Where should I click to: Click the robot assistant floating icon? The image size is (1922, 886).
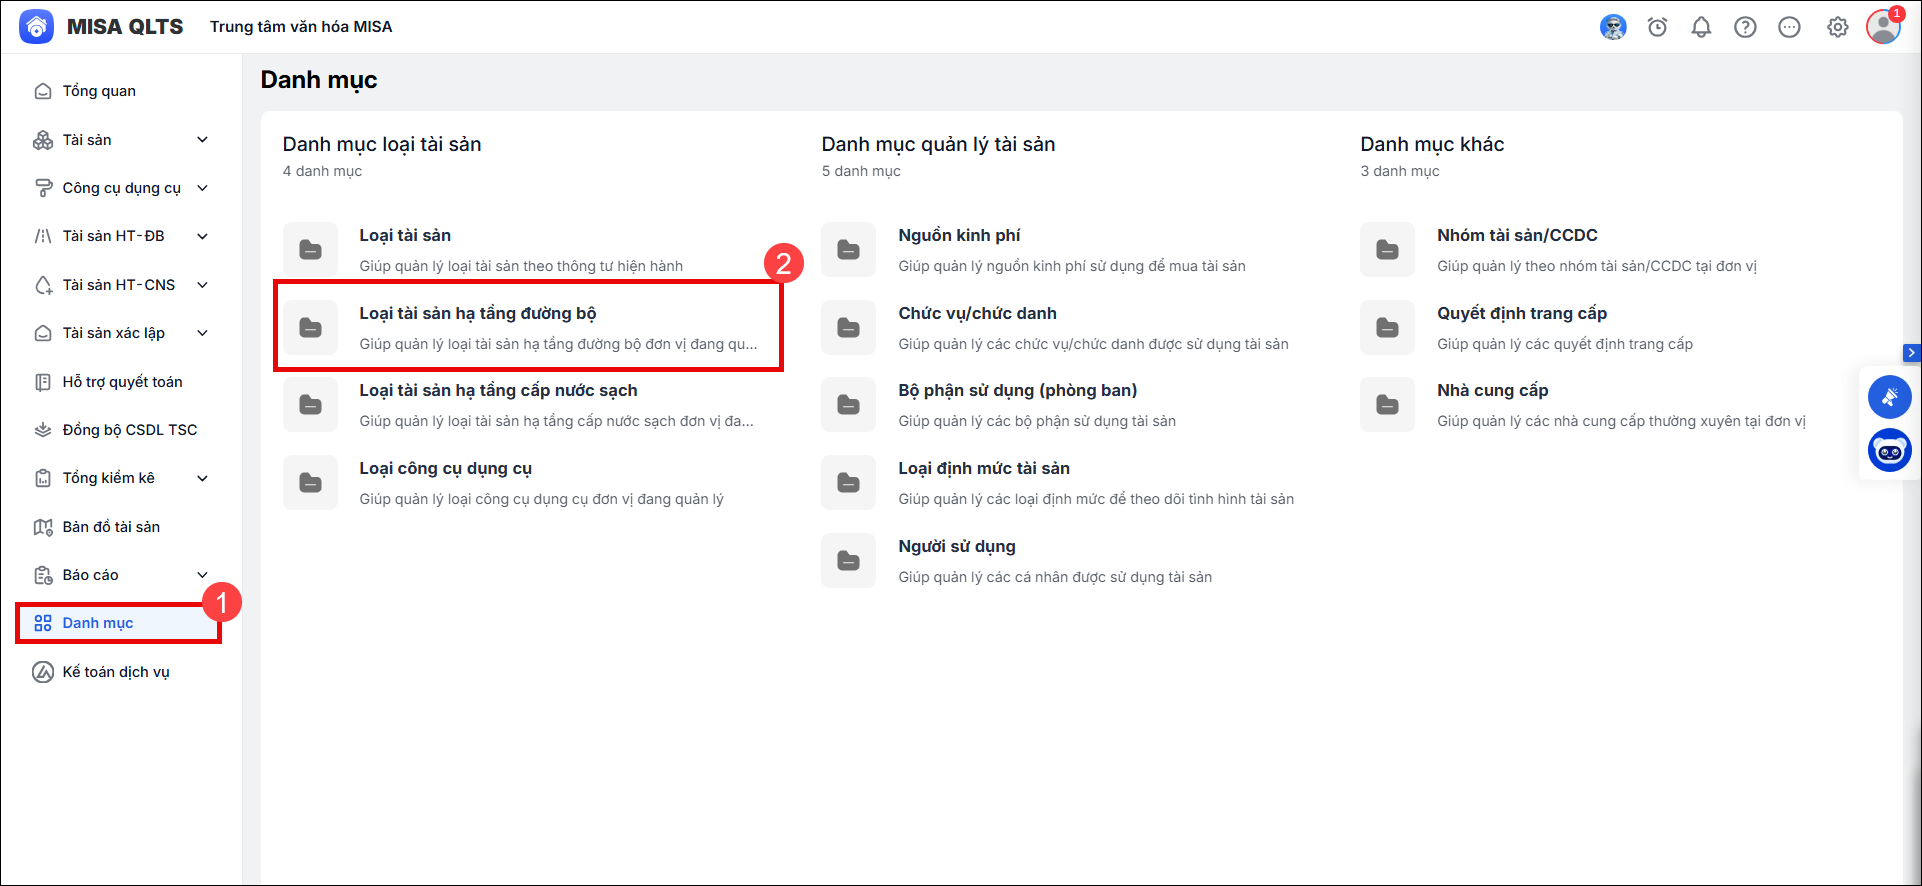1889,451
